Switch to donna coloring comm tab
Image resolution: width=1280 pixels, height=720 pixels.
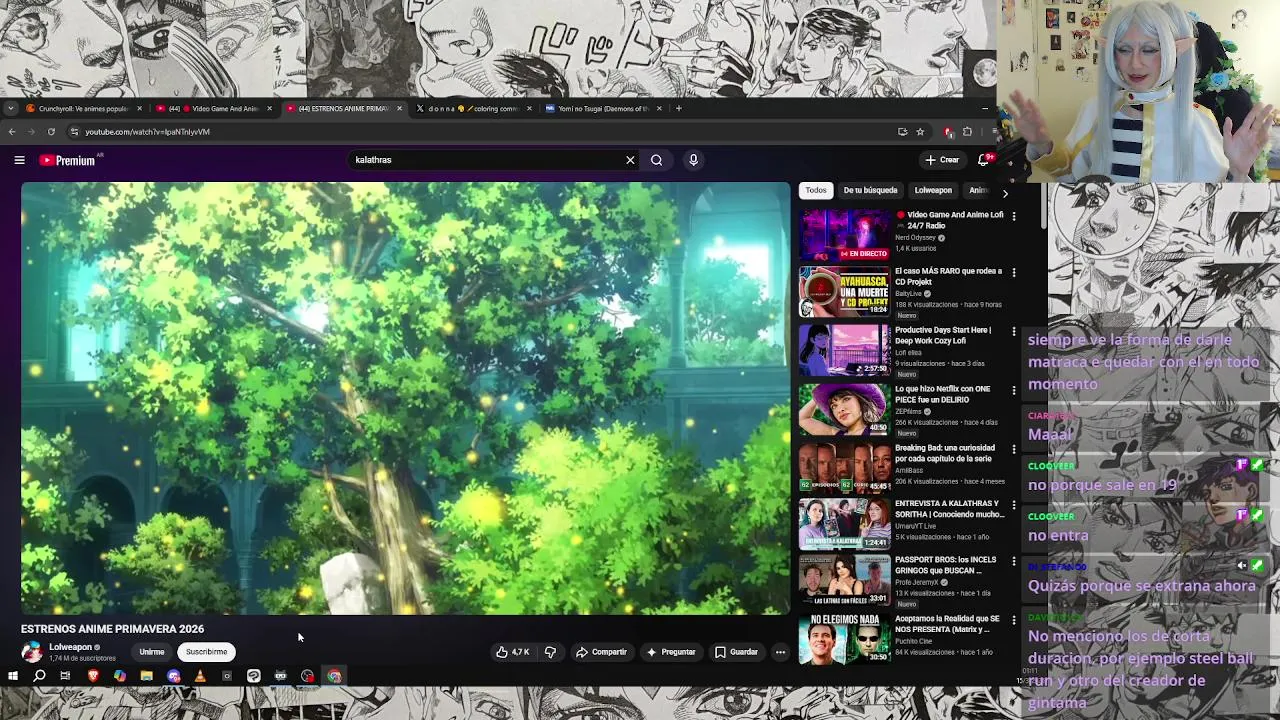click(475, 108)
